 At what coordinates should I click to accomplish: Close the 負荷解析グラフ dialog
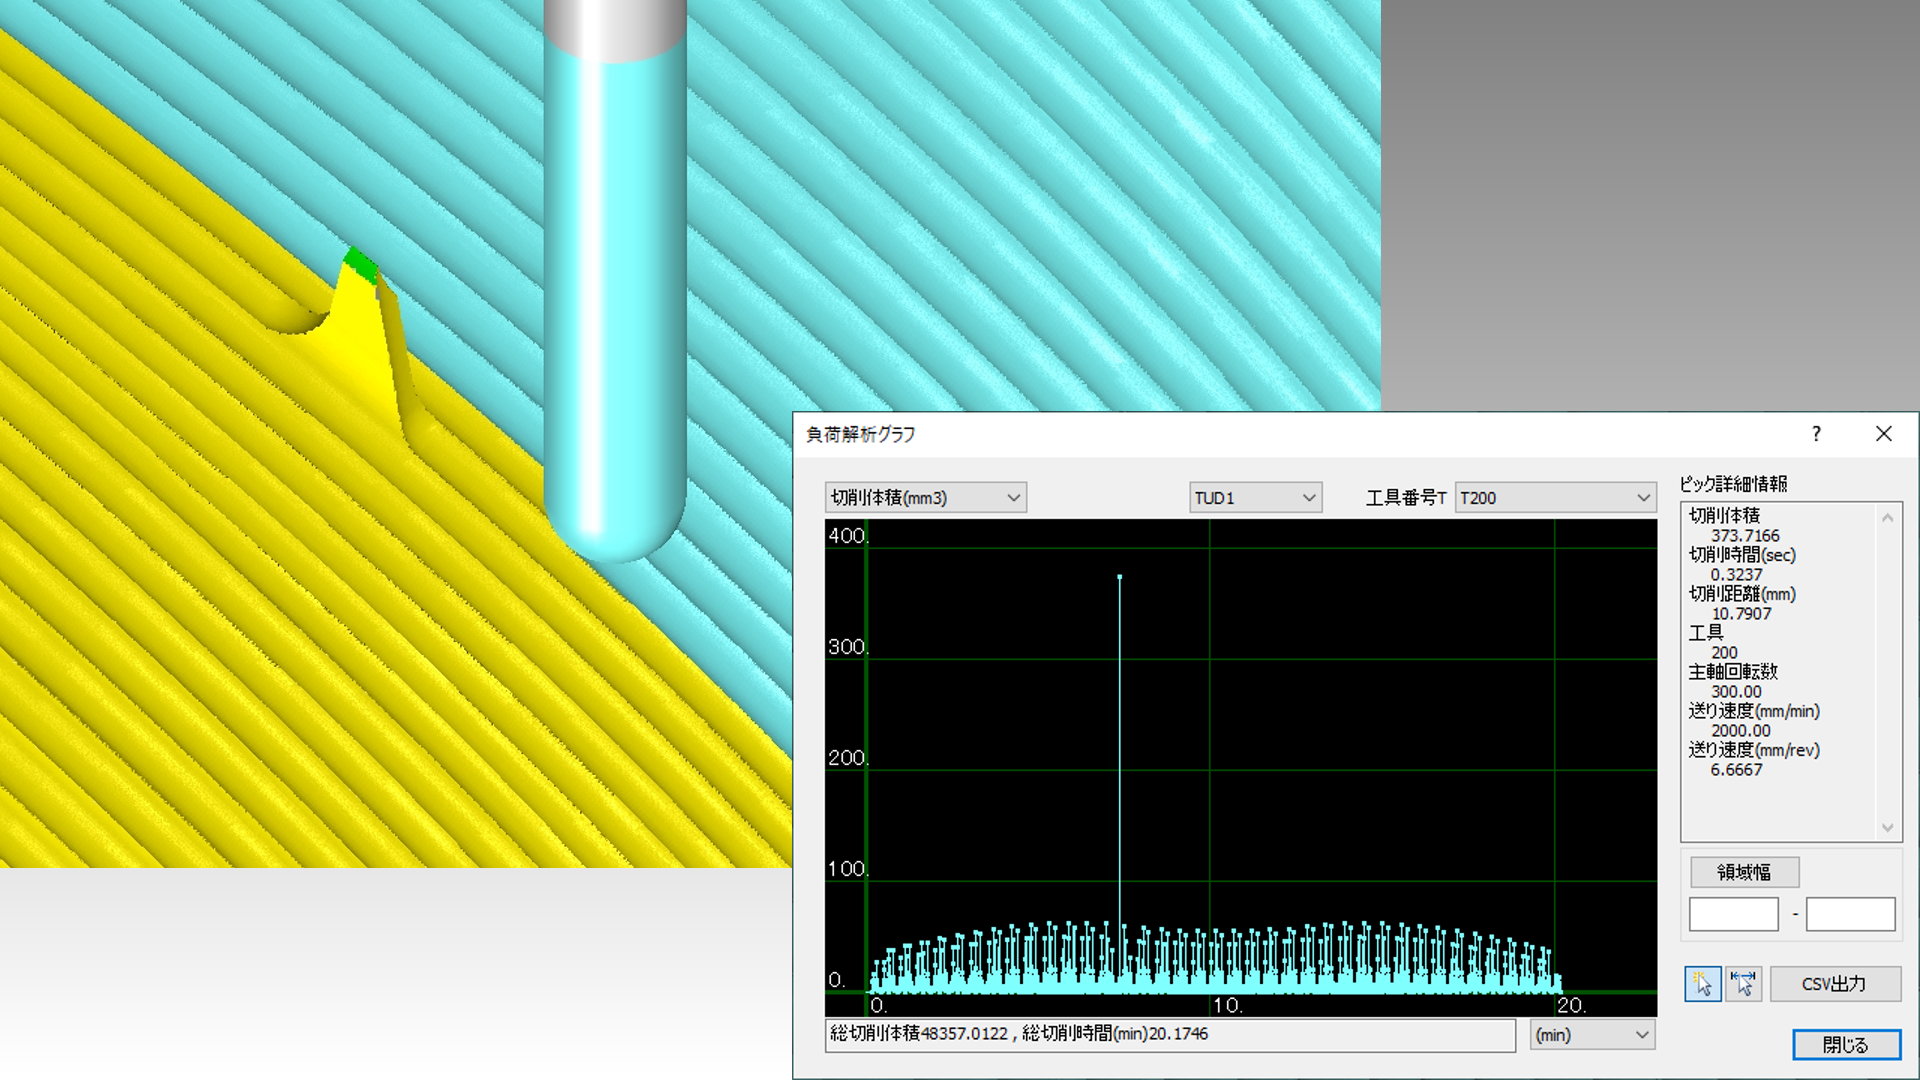(x=1884, y=433)
